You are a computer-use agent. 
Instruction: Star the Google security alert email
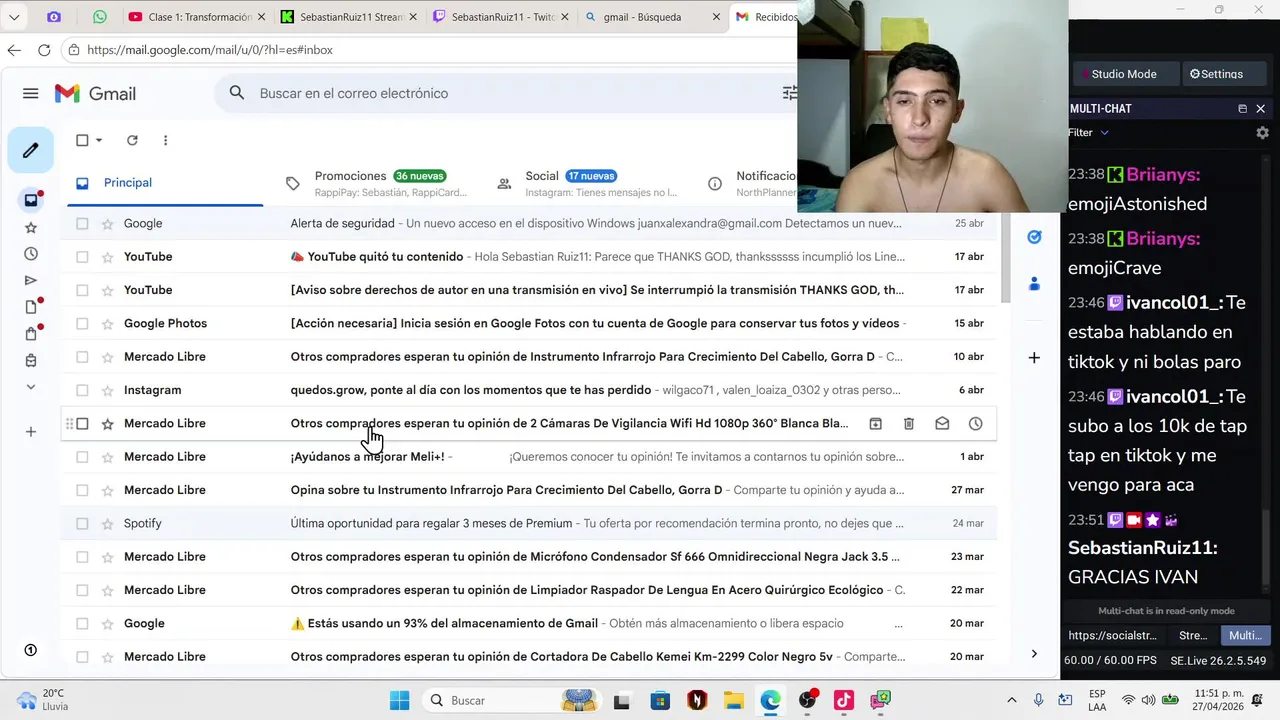(107, 224)
